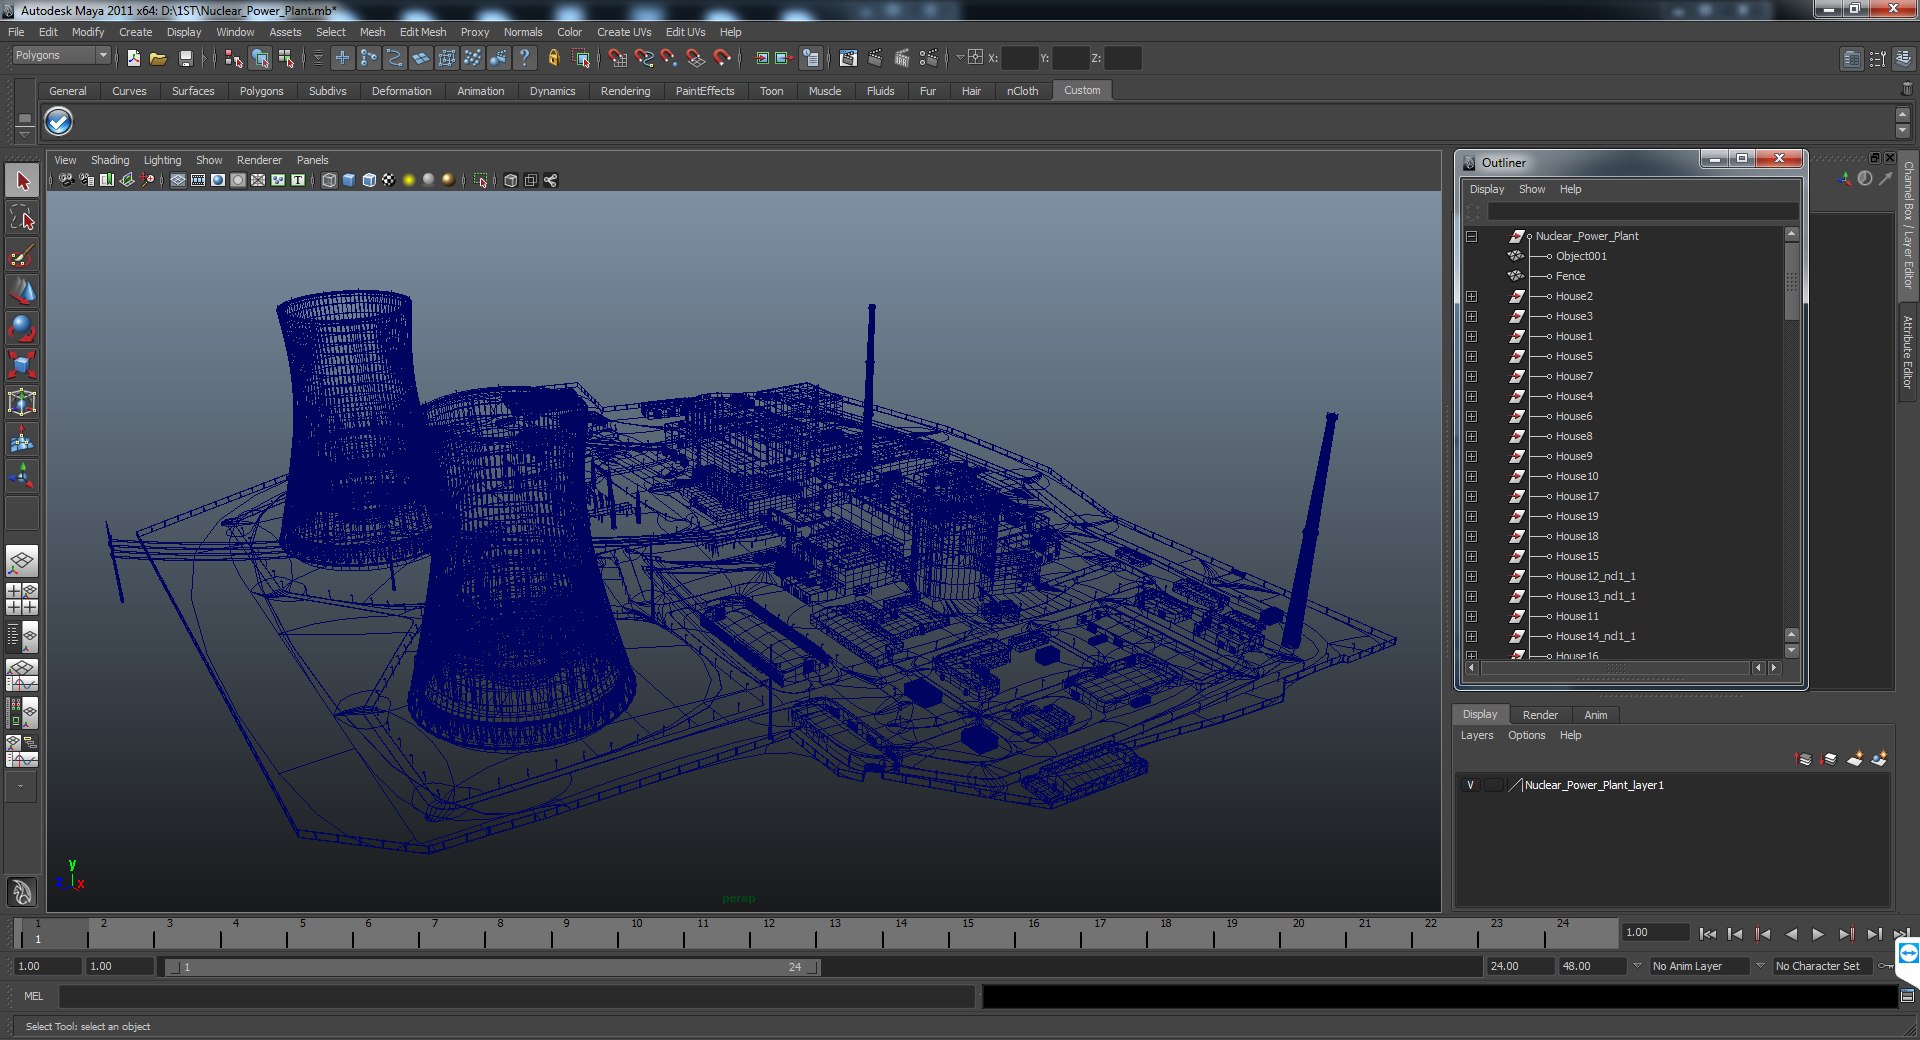Expand House15 node in Outliner

point(1471,556)
